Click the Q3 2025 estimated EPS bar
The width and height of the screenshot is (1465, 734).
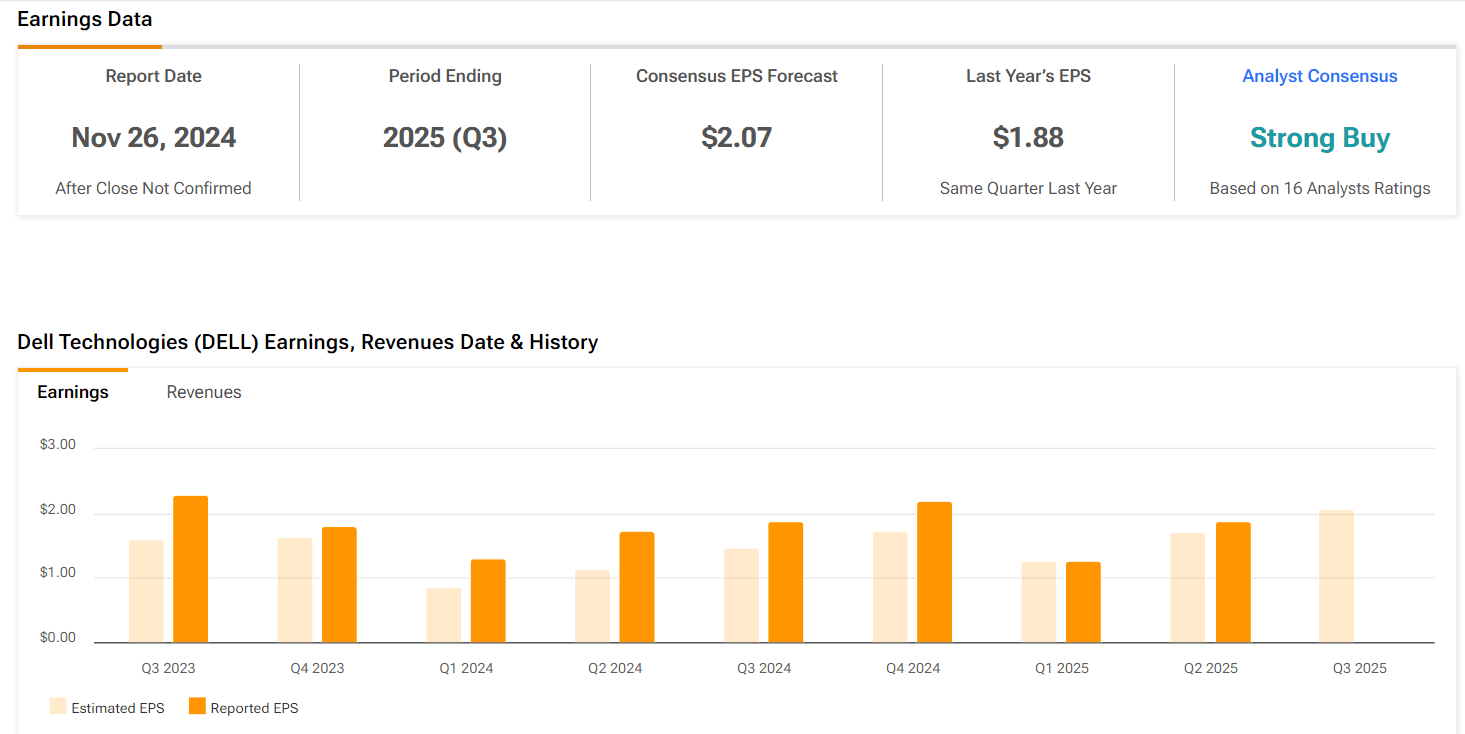coord(1337,576)
